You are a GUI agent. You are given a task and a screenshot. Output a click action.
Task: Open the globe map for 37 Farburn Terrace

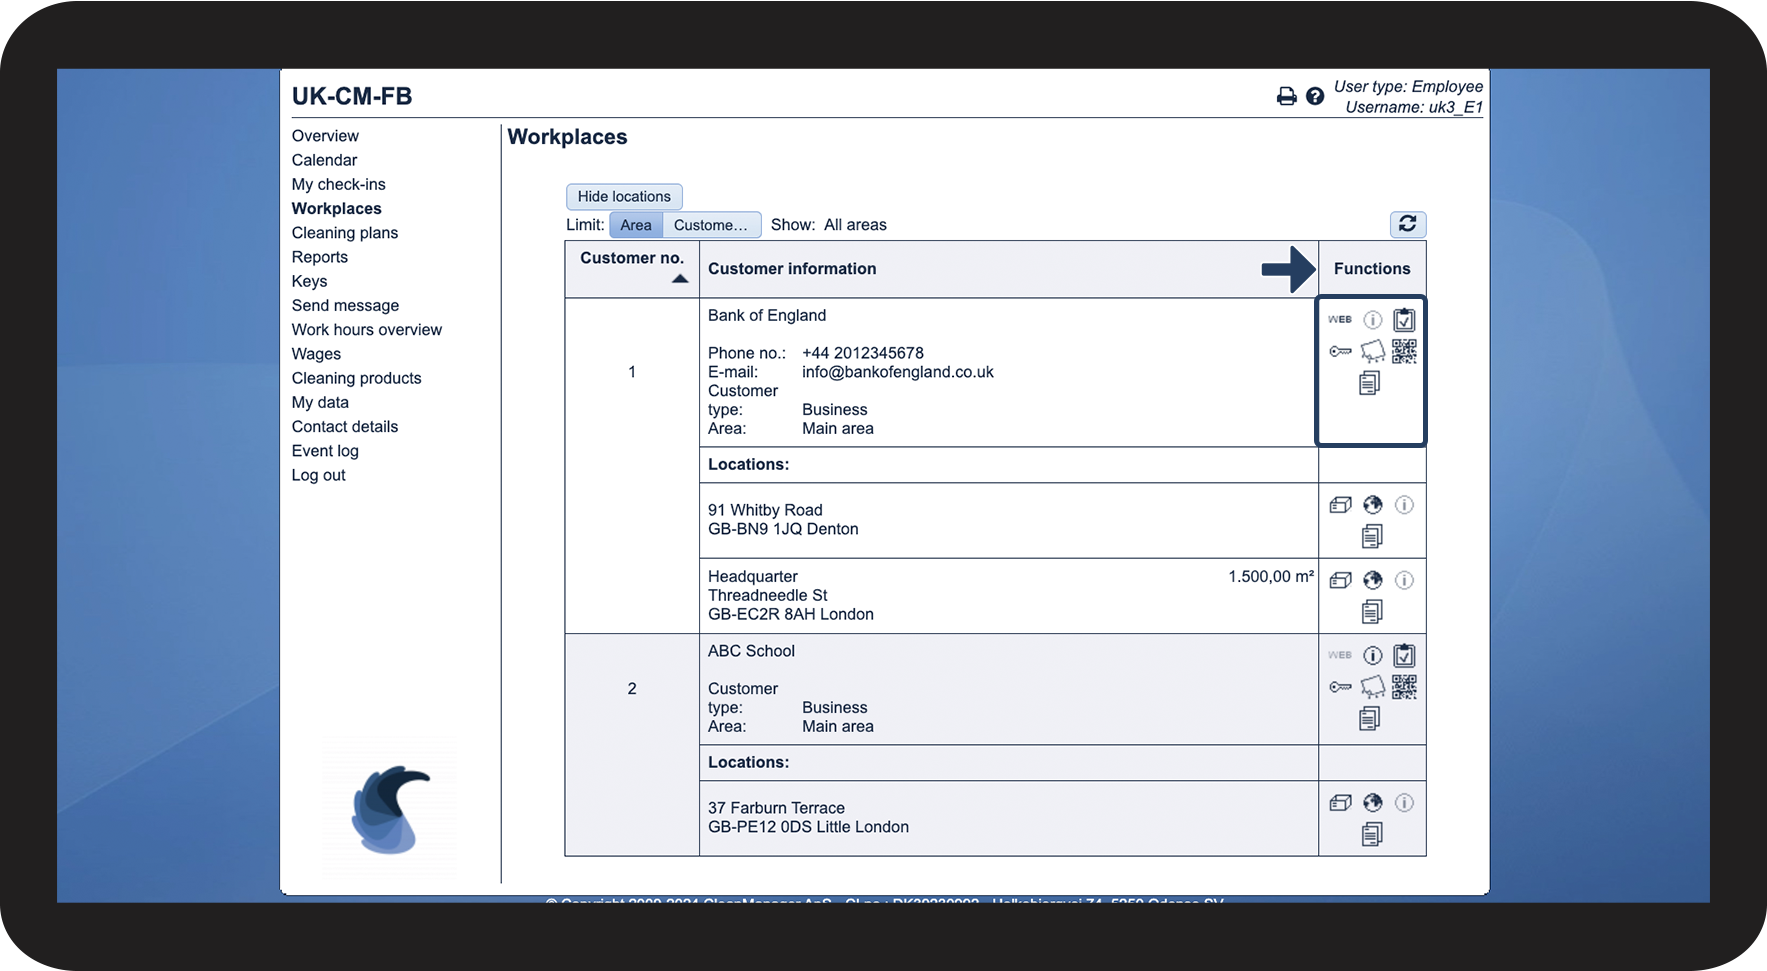point(1373,803)
